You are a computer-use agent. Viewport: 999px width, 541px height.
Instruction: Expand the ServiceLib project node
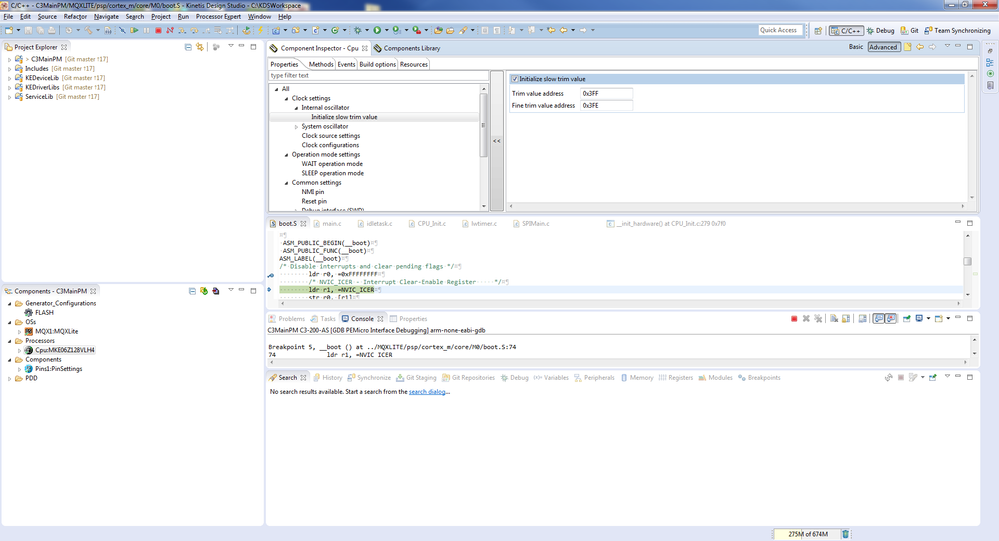(9, 97)
